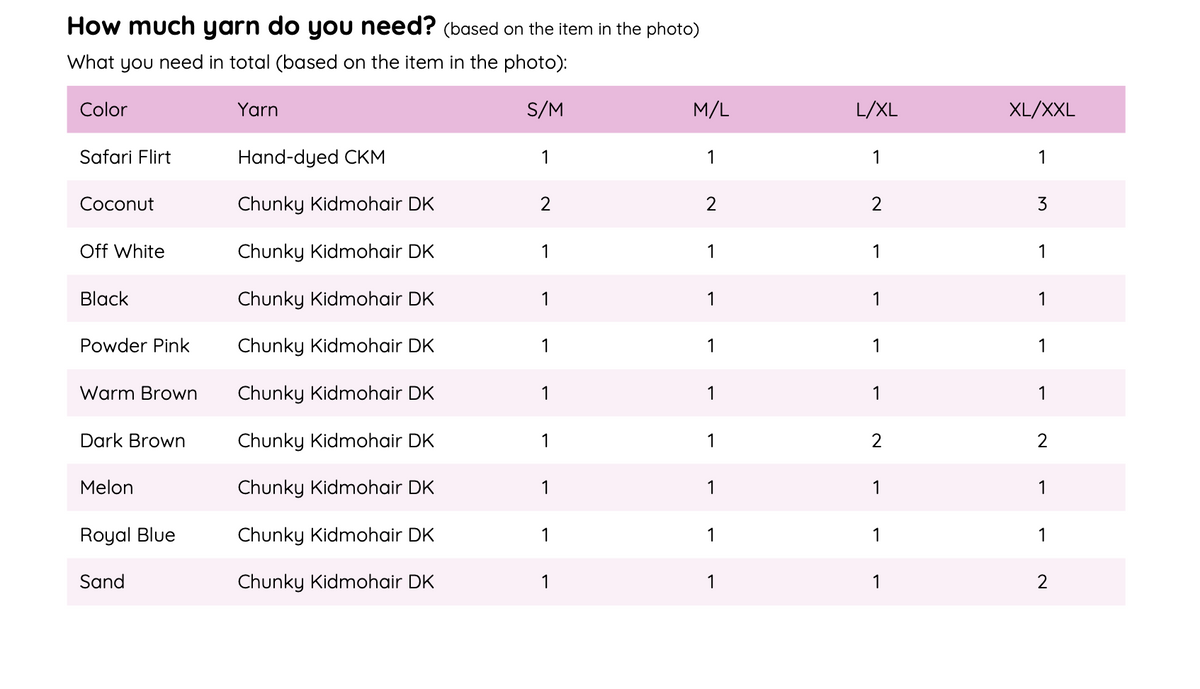Click Chunky Kidmohair DK in Sand row
Viewport: 1200px width, 689px height.
tap(336, 582)
